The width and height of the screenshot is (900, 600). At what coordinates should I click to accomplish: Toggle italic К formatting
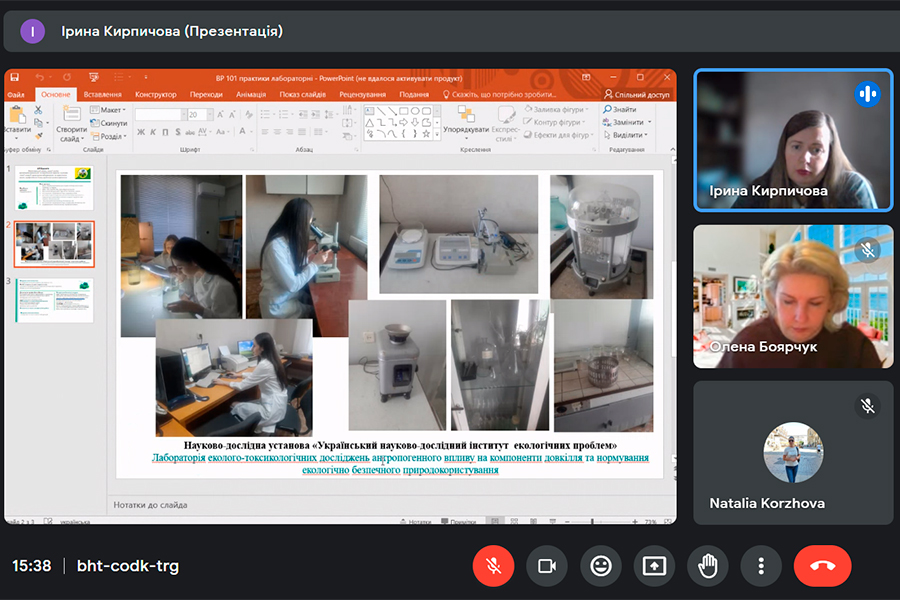[153, 132]
